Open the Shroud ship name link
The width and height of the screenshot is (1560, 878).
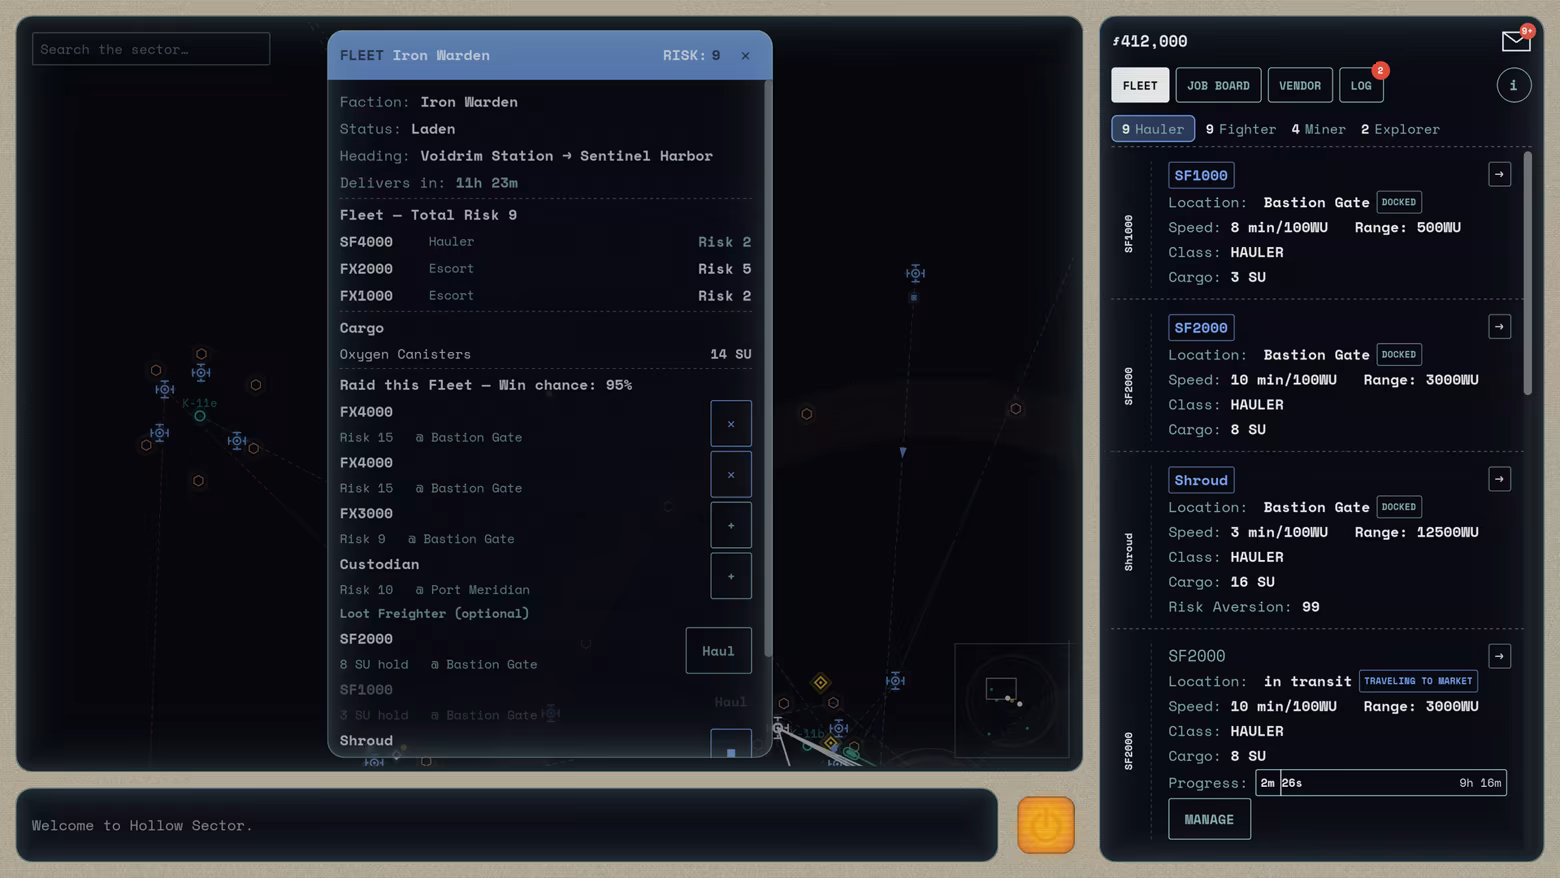[x=1201, y=480]
